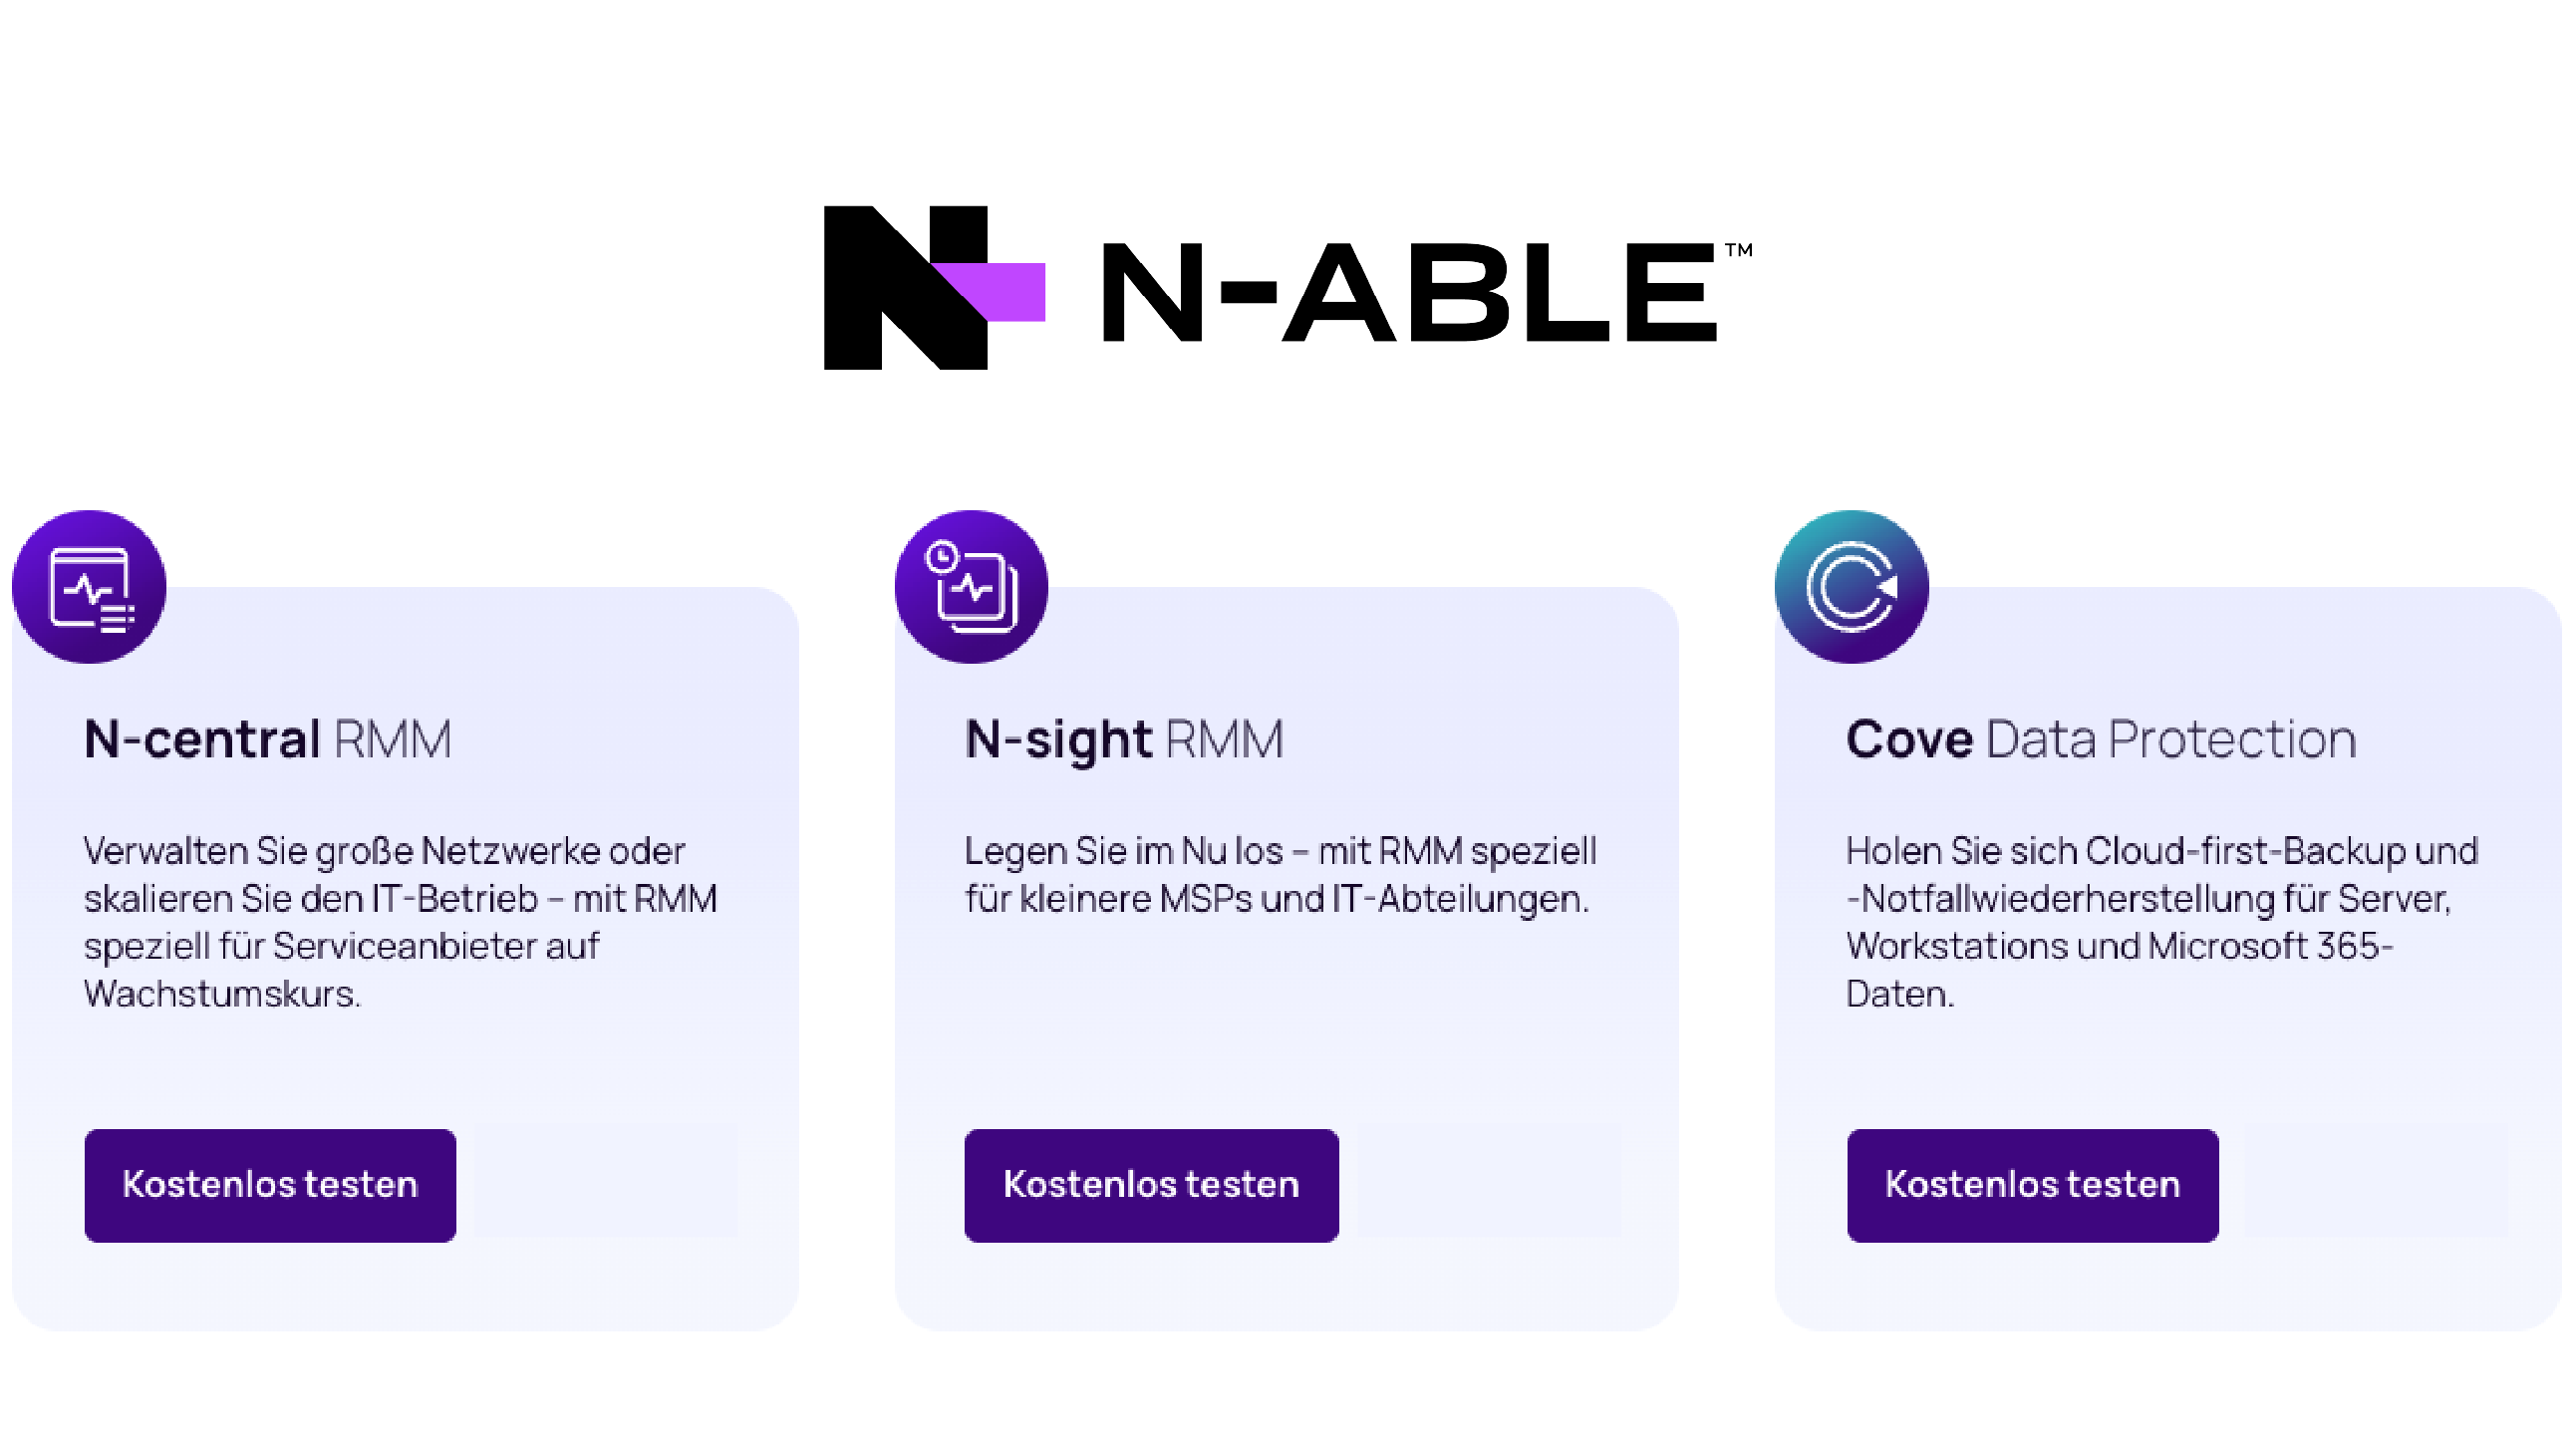Select the N-sight RMM heading

1124,740
